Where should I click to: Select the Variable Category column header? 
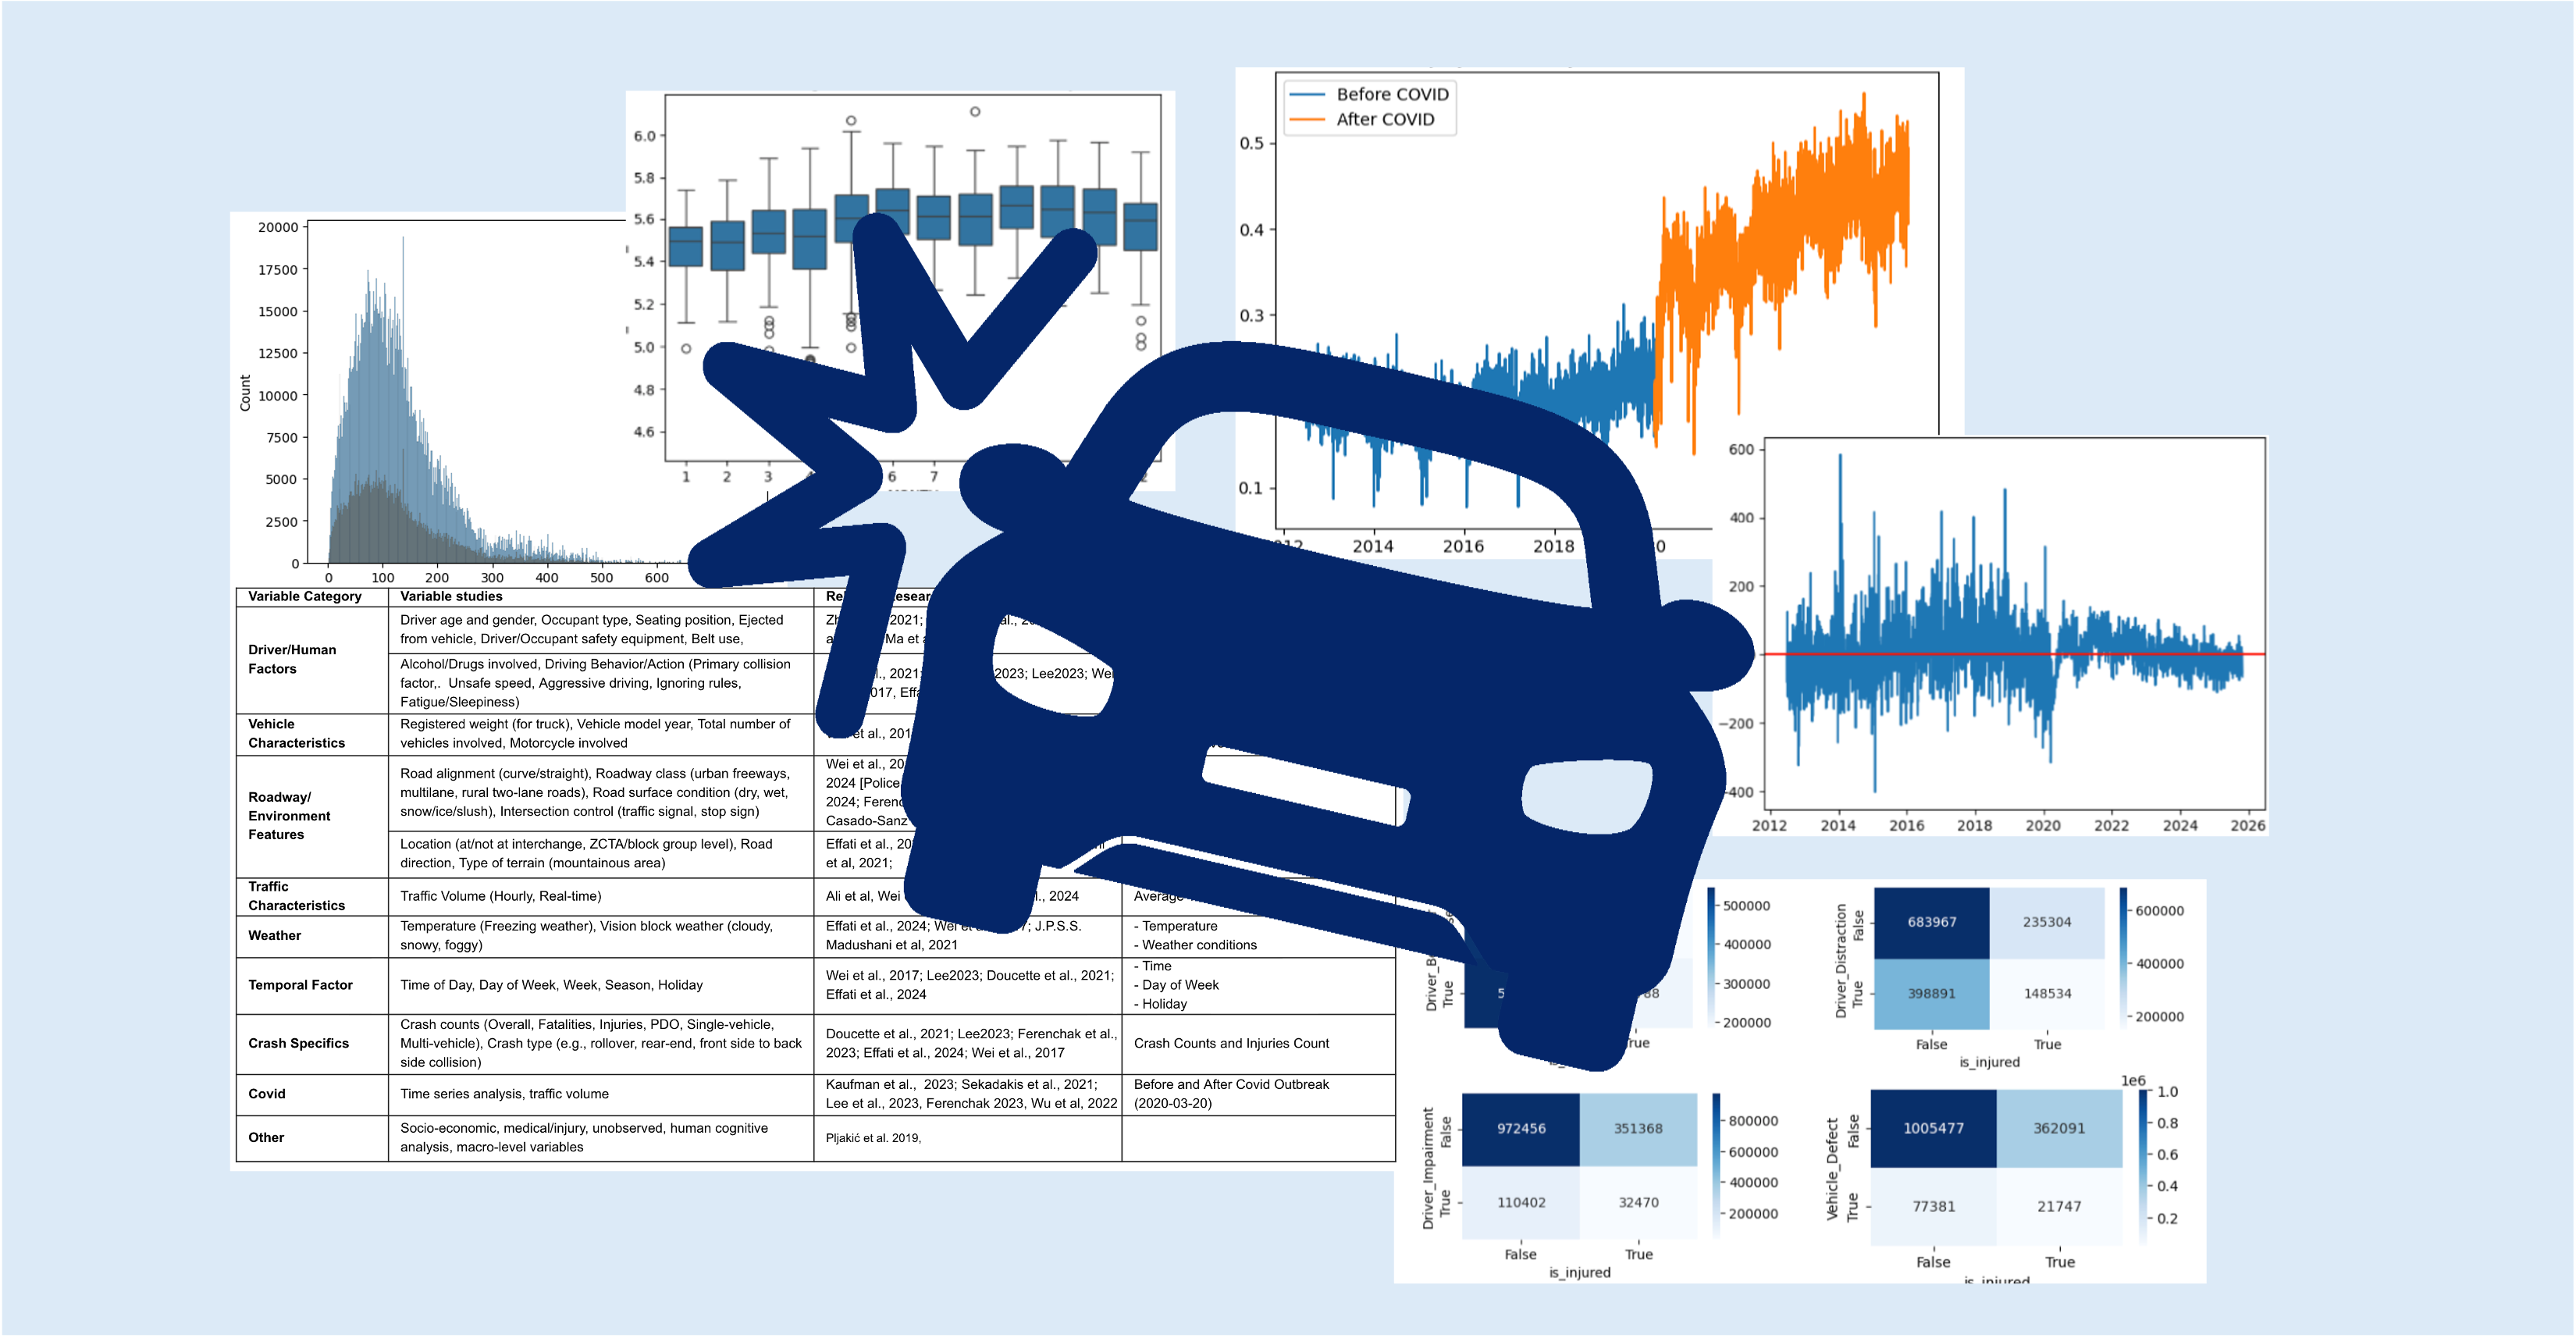305,596
